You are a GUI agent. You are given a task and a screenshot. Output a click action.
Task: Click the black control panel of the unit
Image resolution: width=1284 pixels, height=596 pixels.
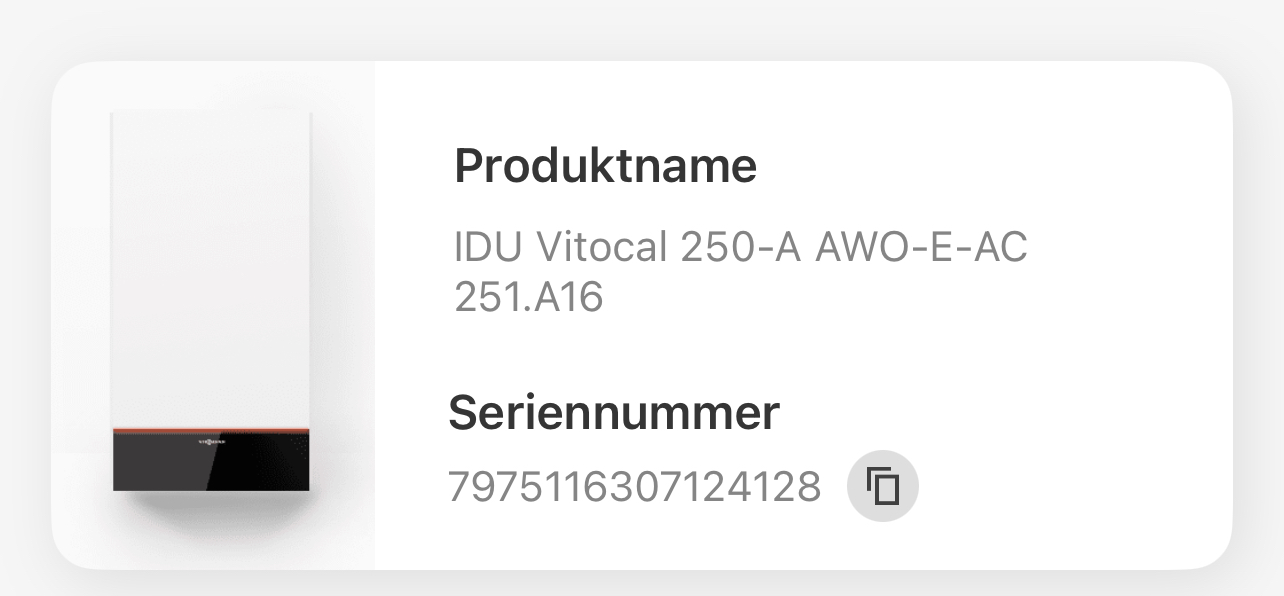tap(211, 462)
